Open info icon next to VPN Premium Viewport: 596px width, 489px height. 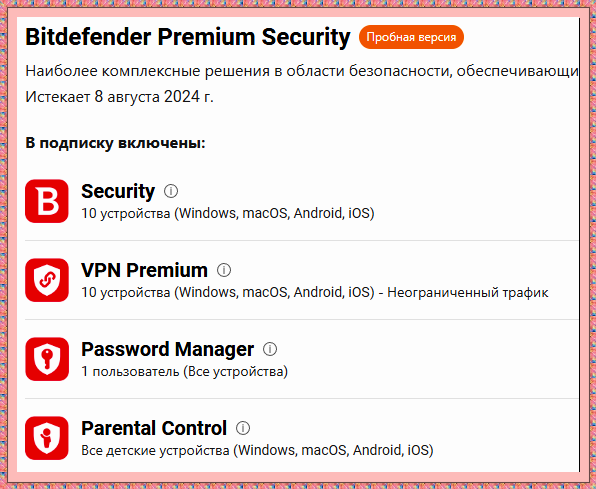pos(224,270)
